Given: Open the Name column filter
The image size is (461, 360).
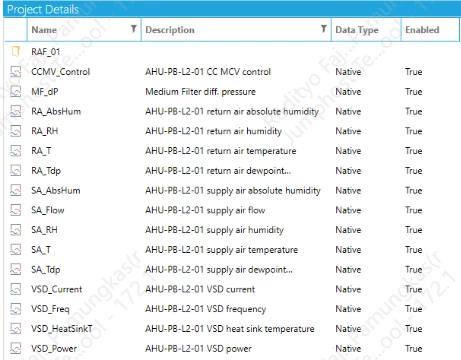Looking at the screenshot, I should point(134,29).
